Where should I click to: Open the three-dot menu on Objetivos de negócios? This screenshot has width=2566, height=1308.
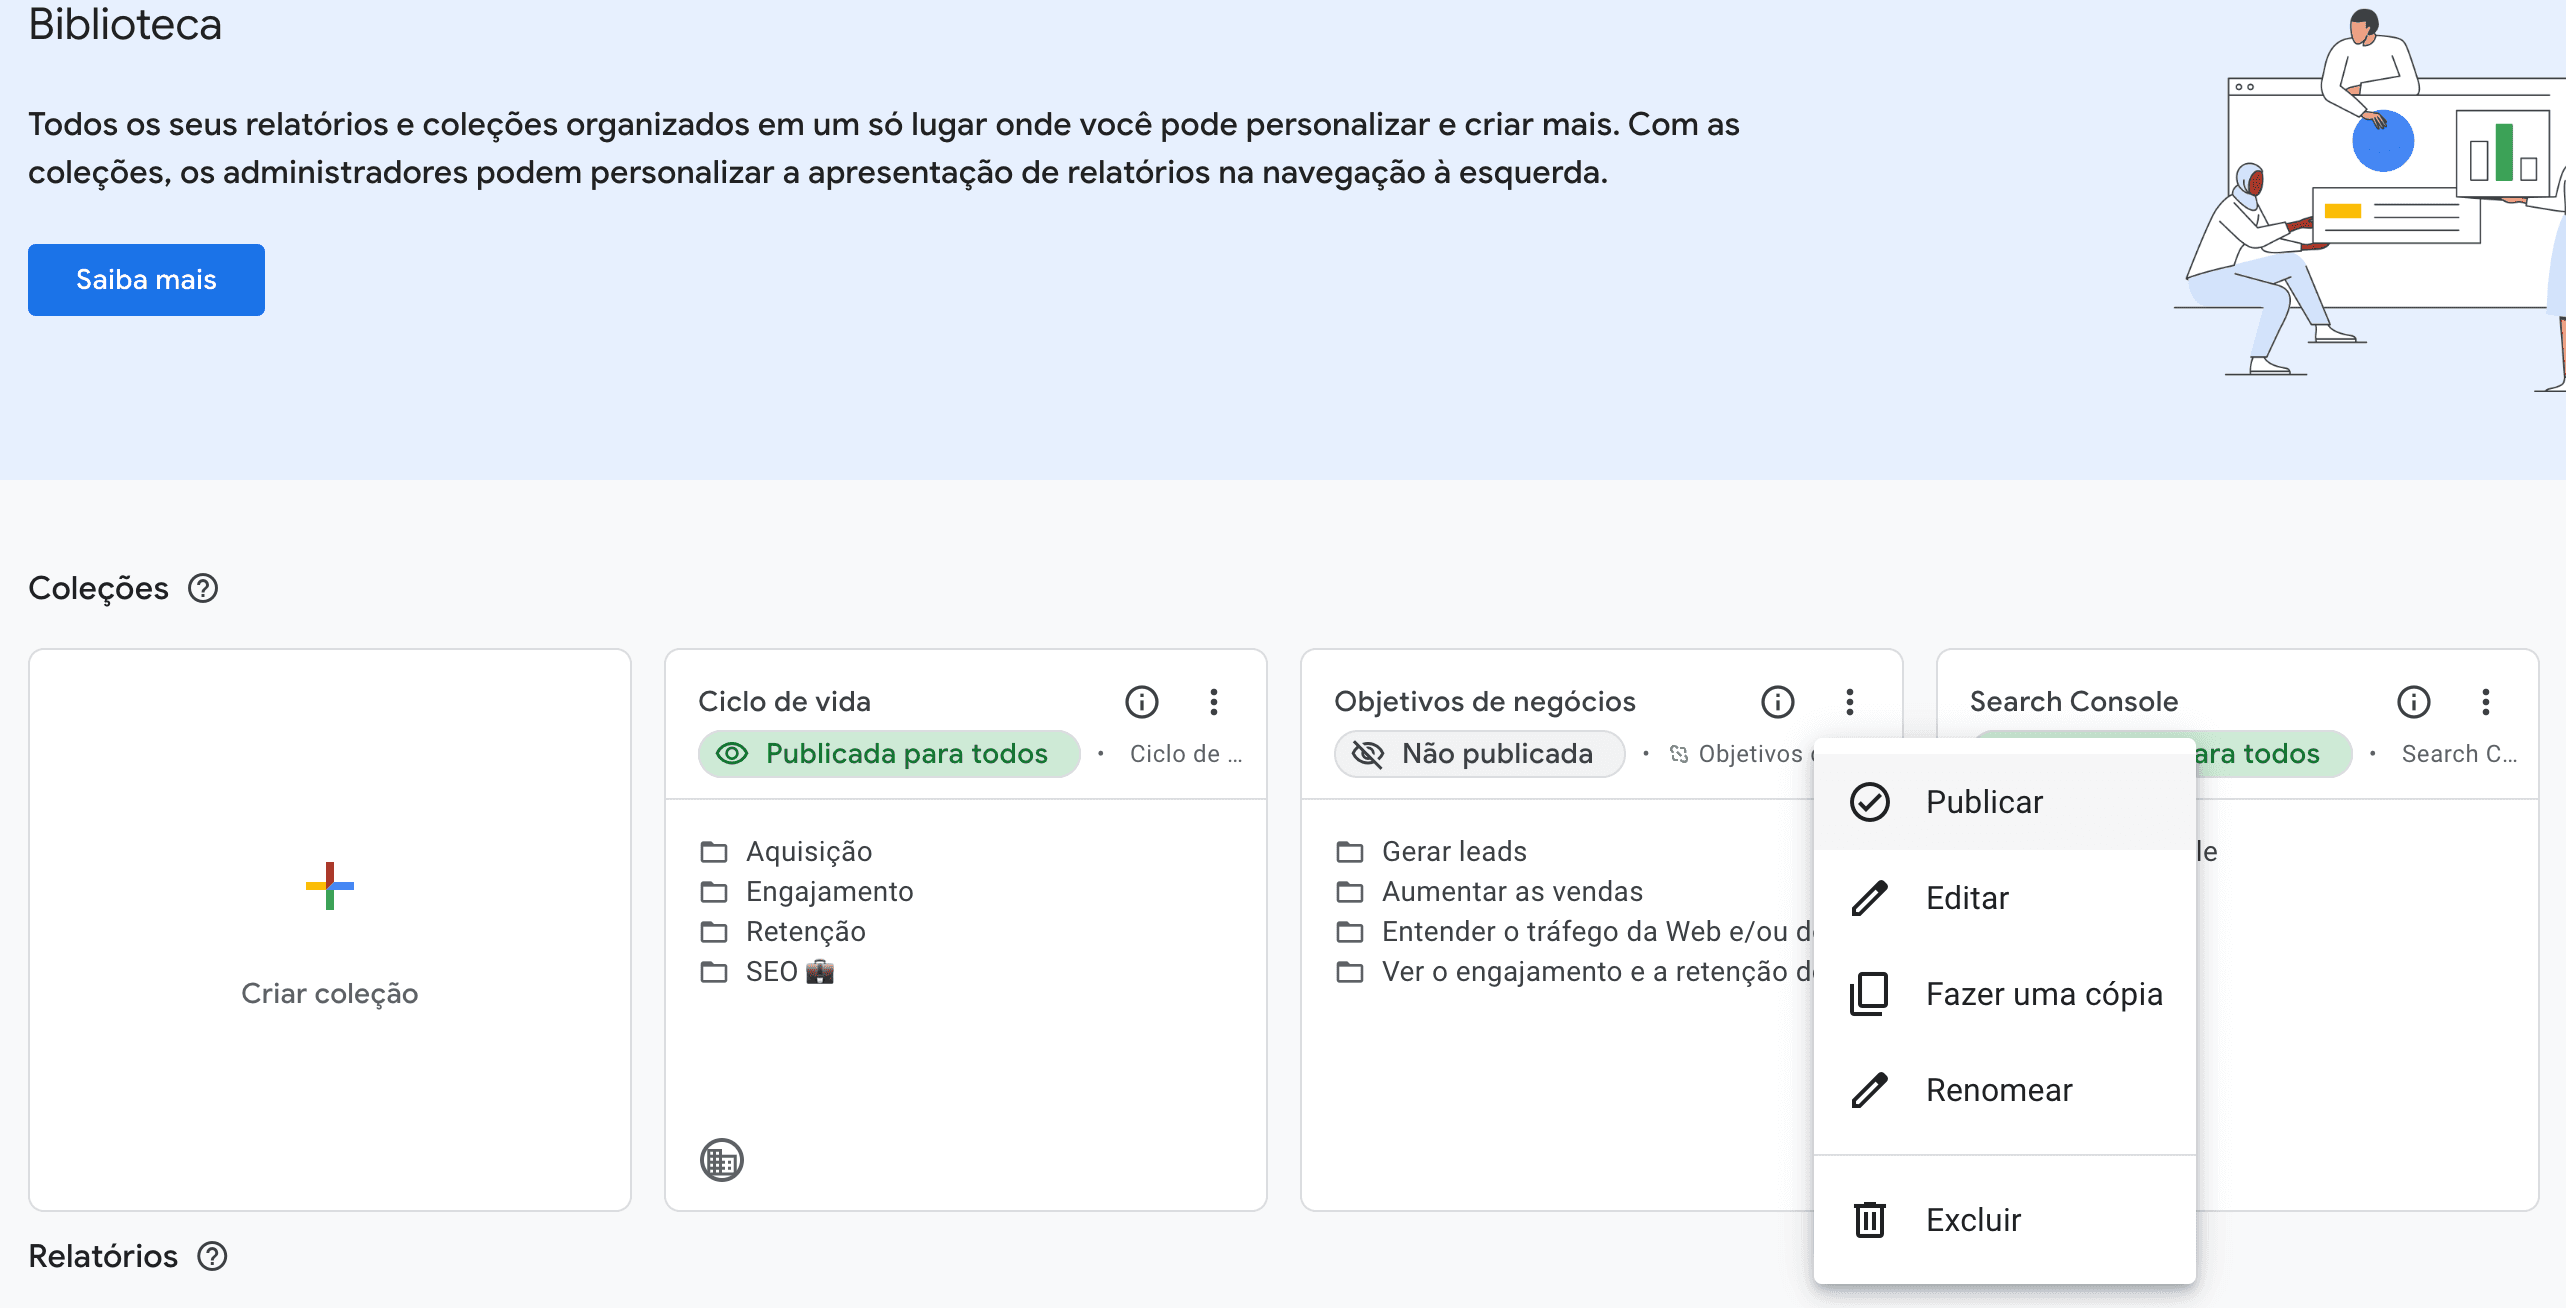click(x=1849, y=701)
